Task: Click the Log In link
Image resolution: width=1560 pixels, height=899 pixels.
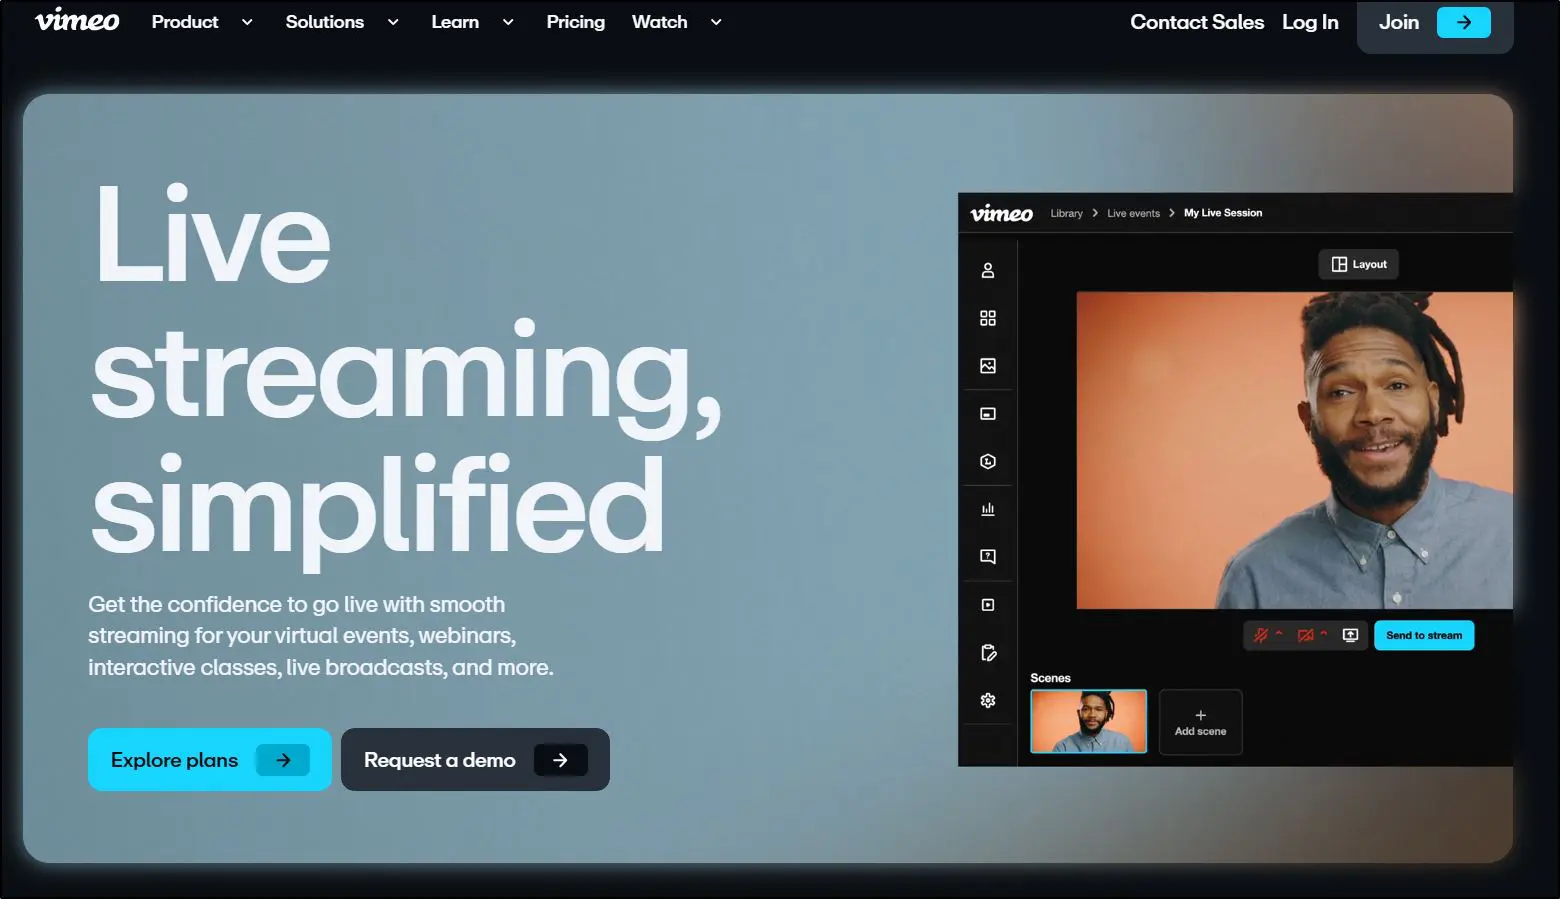Action: tap(1310, 22)
